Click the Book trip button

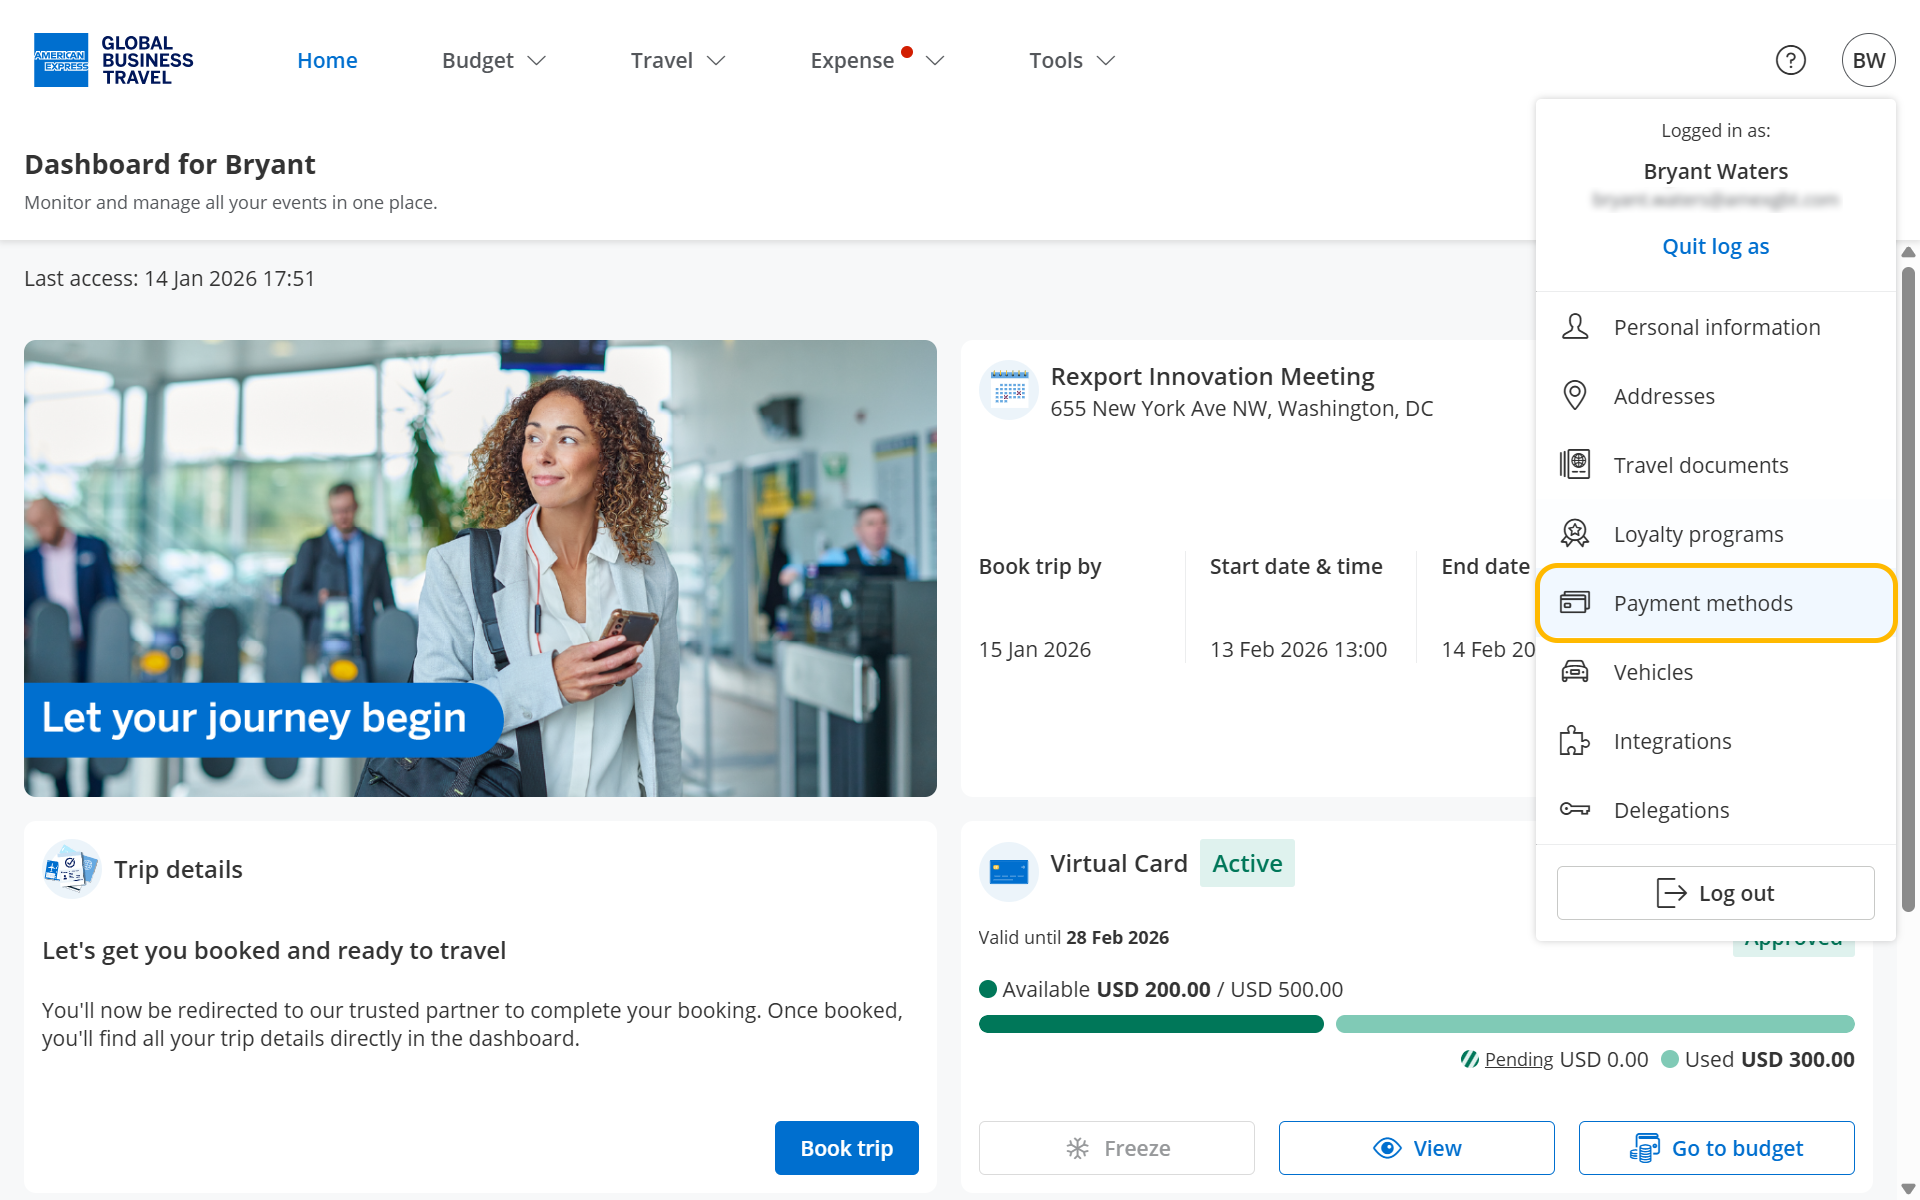[846, 1148]
